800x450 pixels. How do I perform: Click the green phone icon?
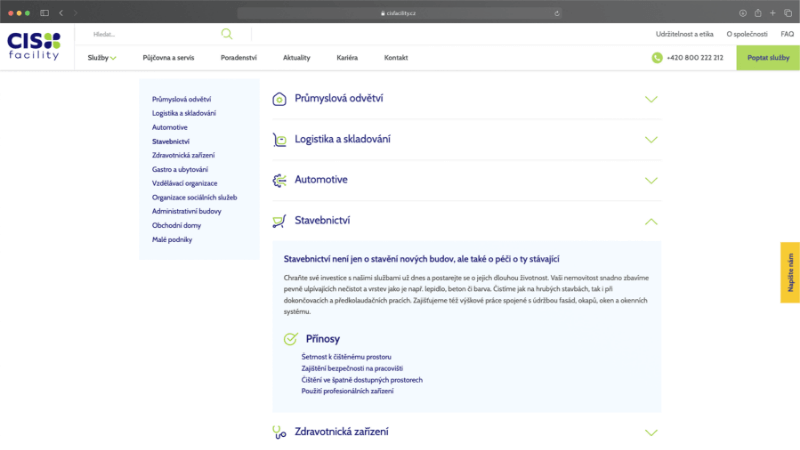pos(657,58)
